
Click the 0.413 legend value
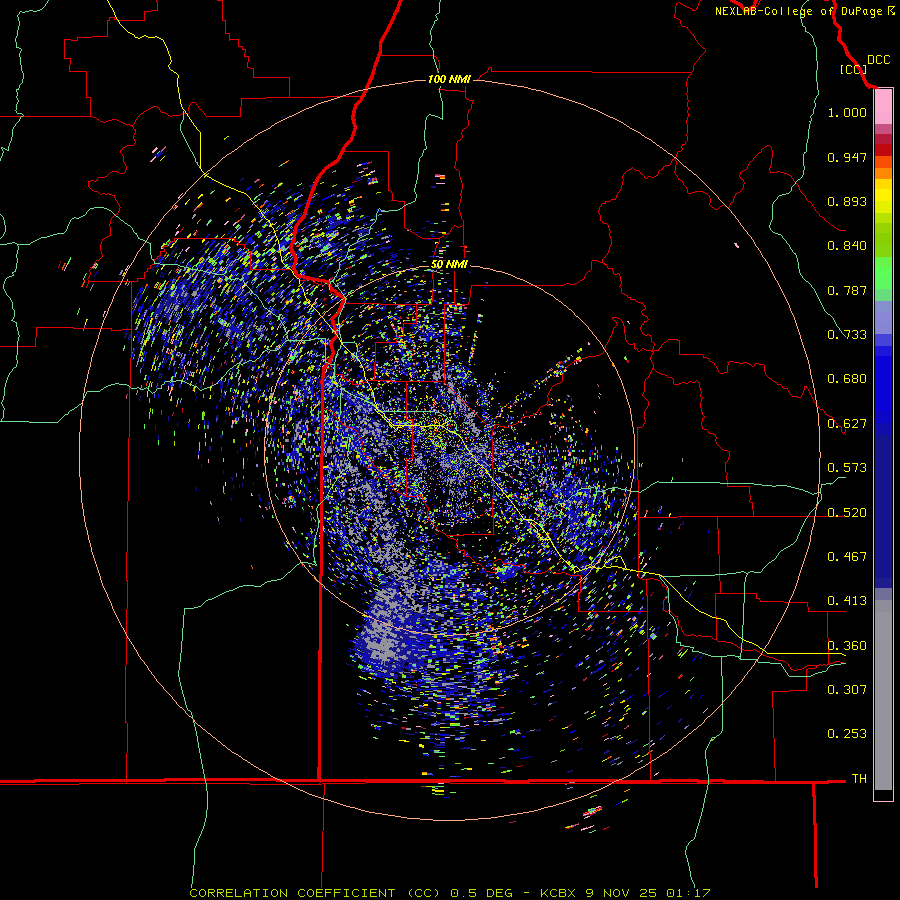pyautogui.click(x=847, y=601)
